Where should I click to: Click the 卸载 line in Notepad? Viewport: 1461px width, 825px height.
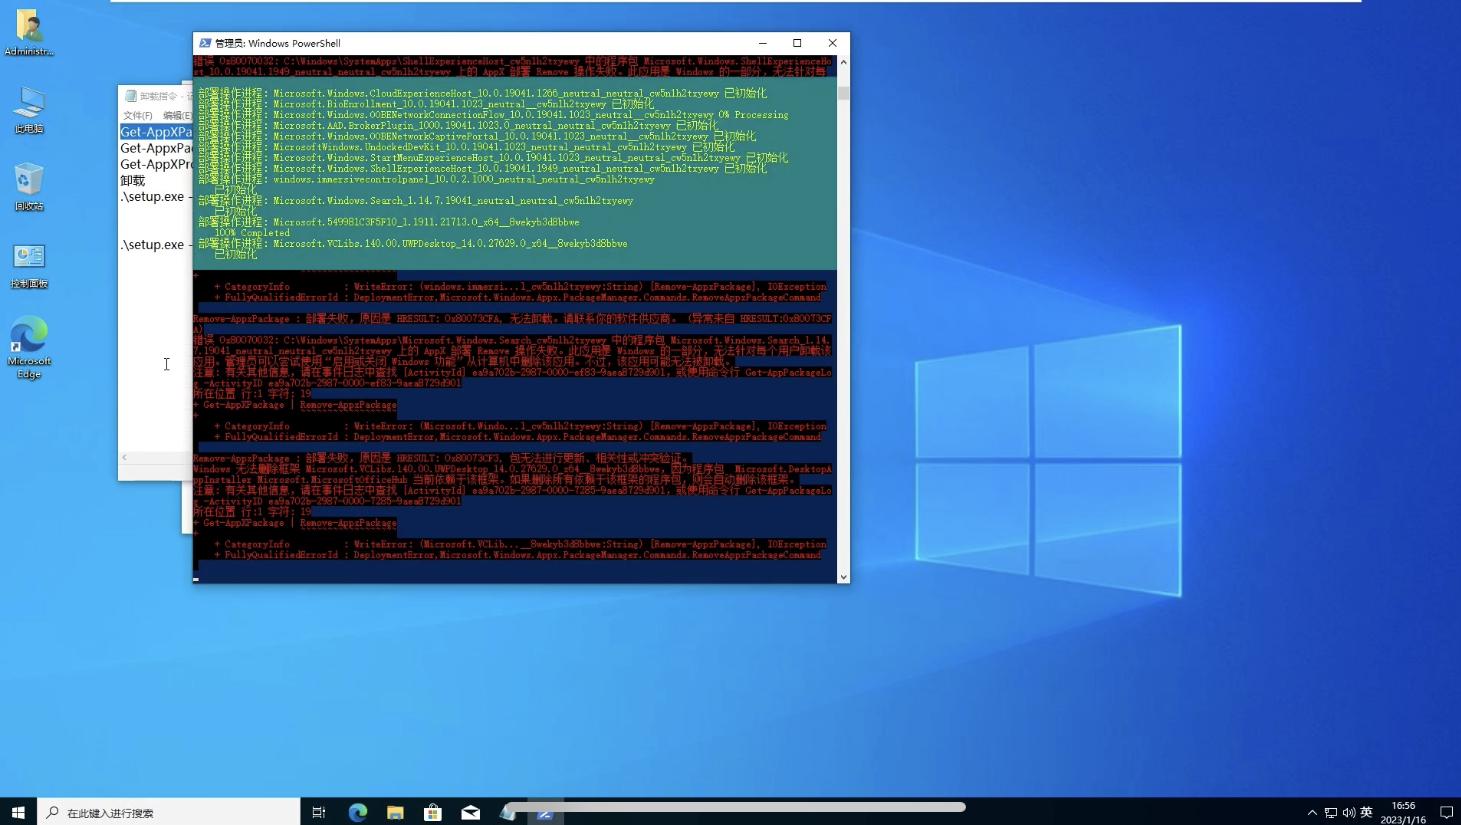pyautogui.click(x=133, y=181)
